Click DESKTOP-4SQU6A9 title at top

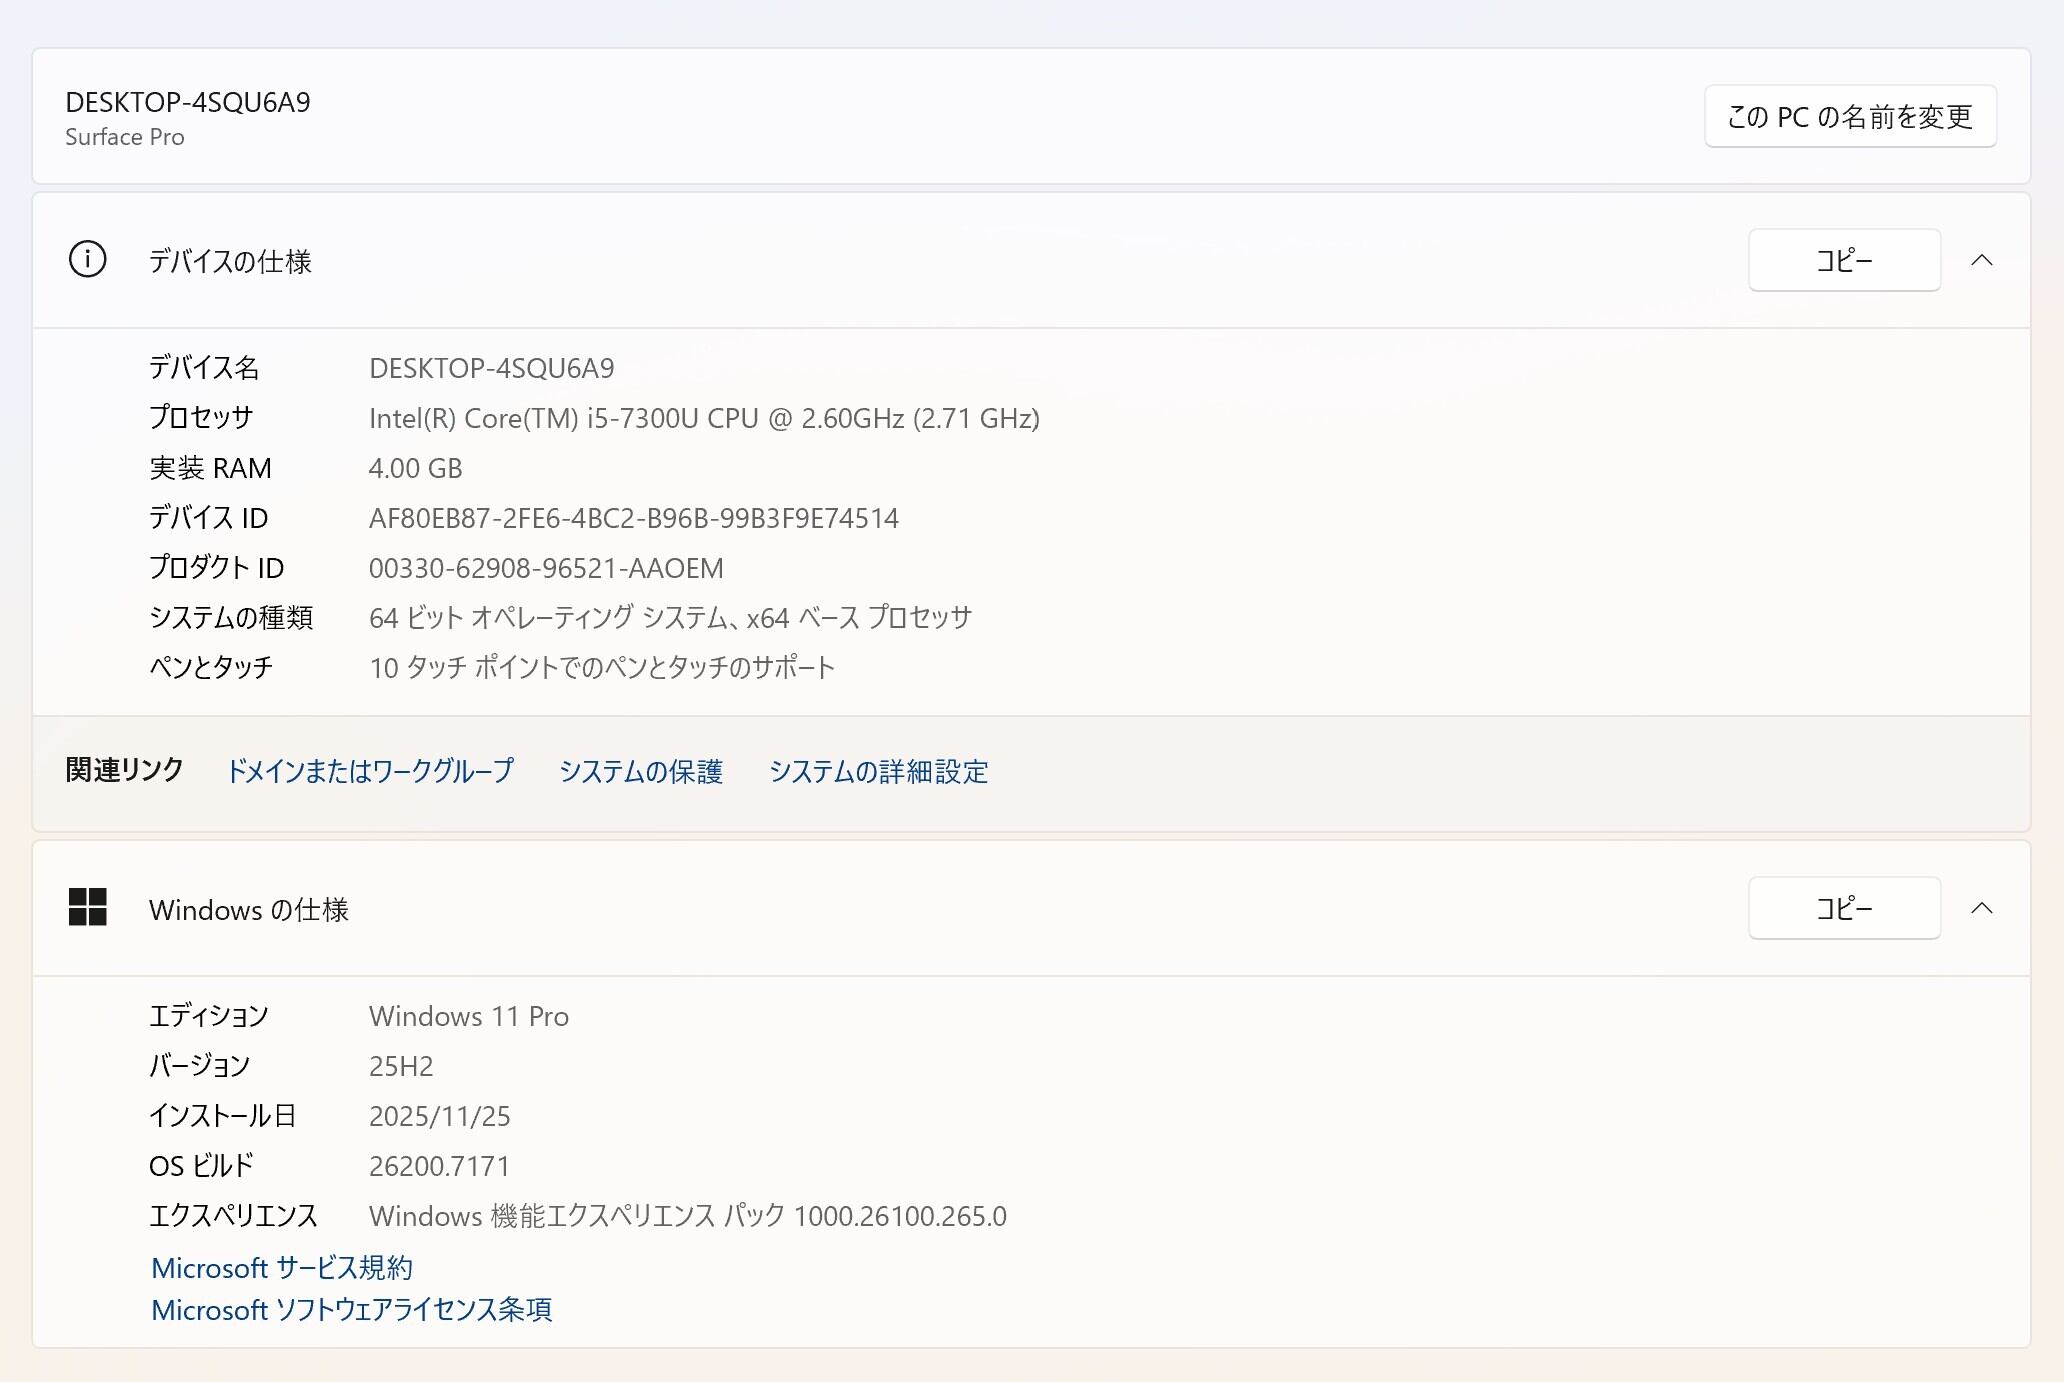(x=188, y=102)
